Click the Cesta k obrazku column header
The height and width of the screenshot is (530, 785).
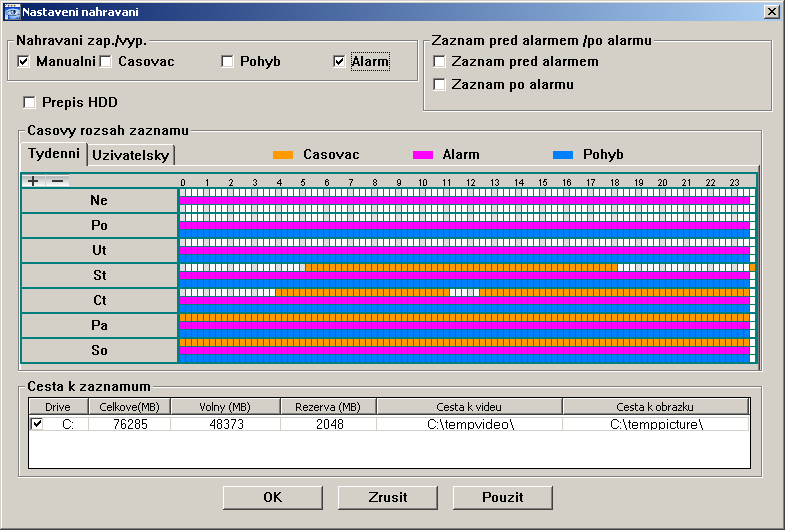click(655, 407)
